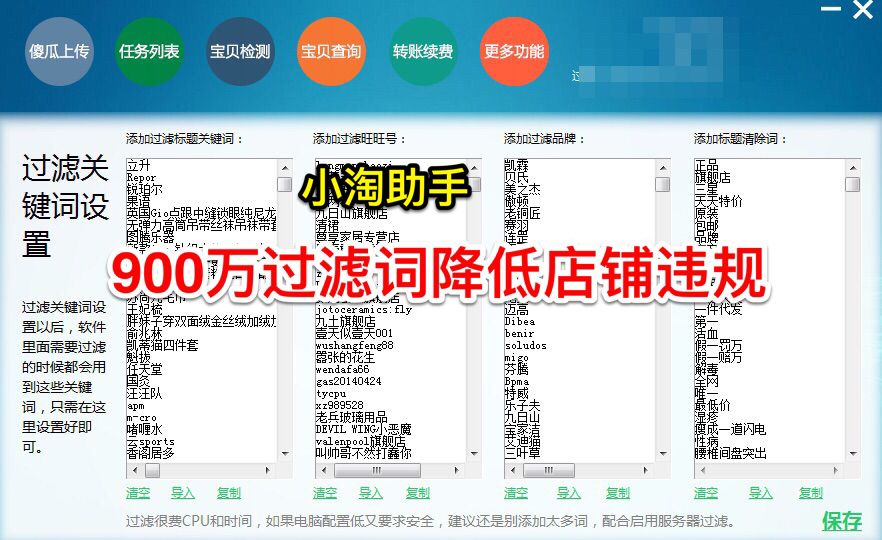This screenshot has height=540, width=882.
Task: Open the 任务列表 circle button
Action: pos(149,51)
